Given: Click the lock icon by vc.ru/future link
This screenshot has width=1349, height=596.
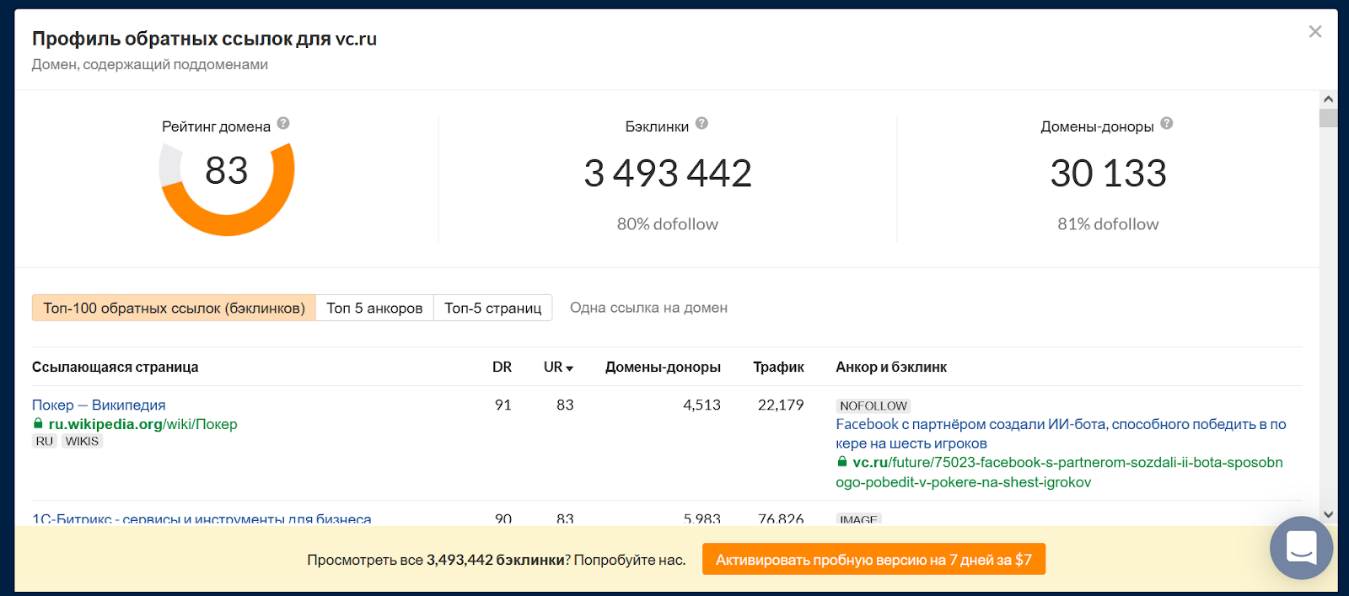Looking at the screenshot, I should point(842,462).
